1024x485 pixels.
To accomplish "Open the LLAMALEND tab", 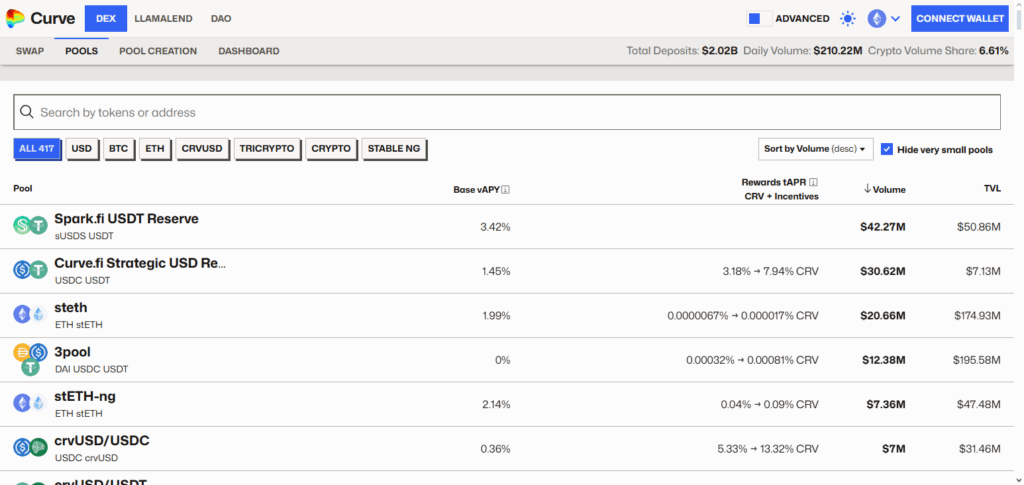I will point(163,19).
